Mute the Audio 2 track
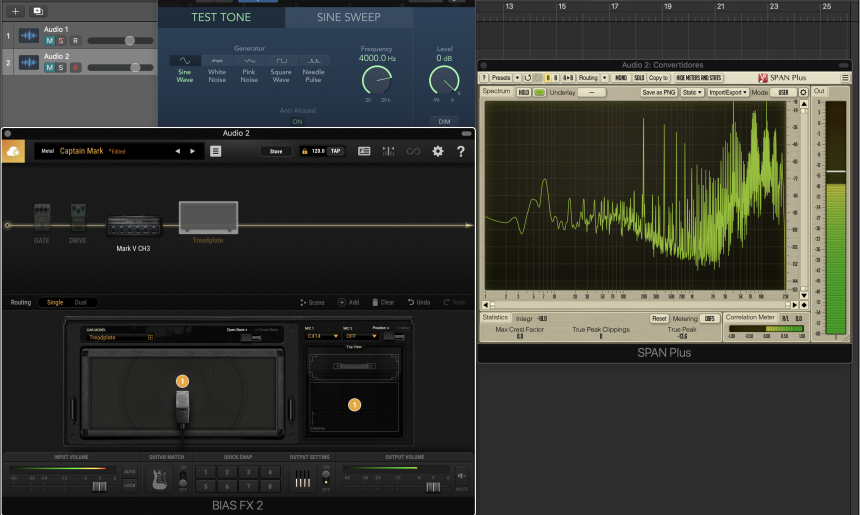 pos(49,67)
